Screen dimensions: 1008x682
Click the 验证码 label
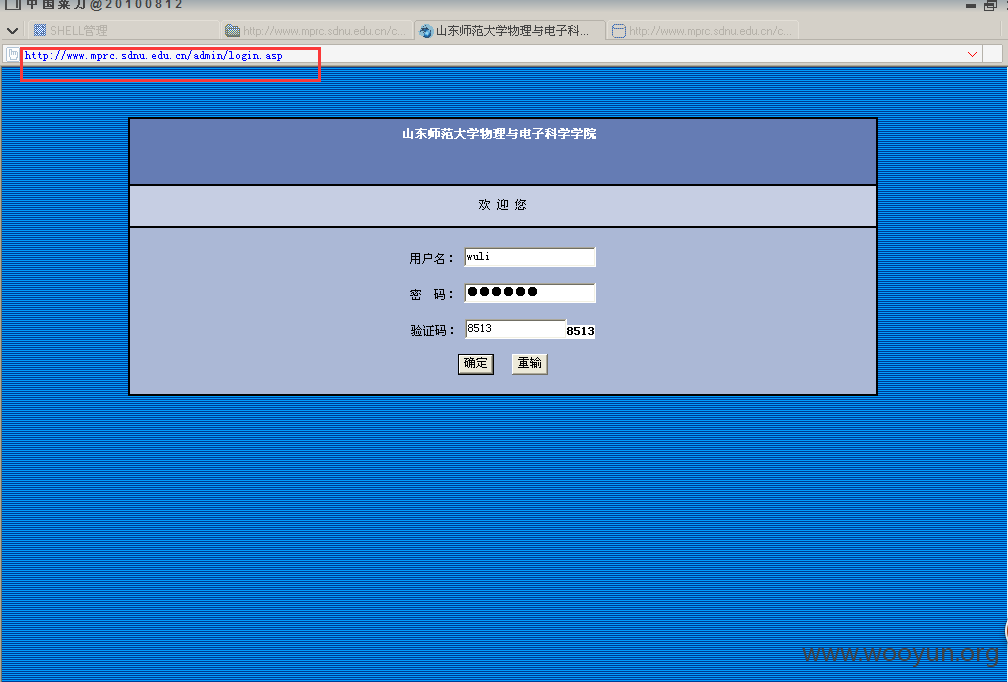coord(432,330)
